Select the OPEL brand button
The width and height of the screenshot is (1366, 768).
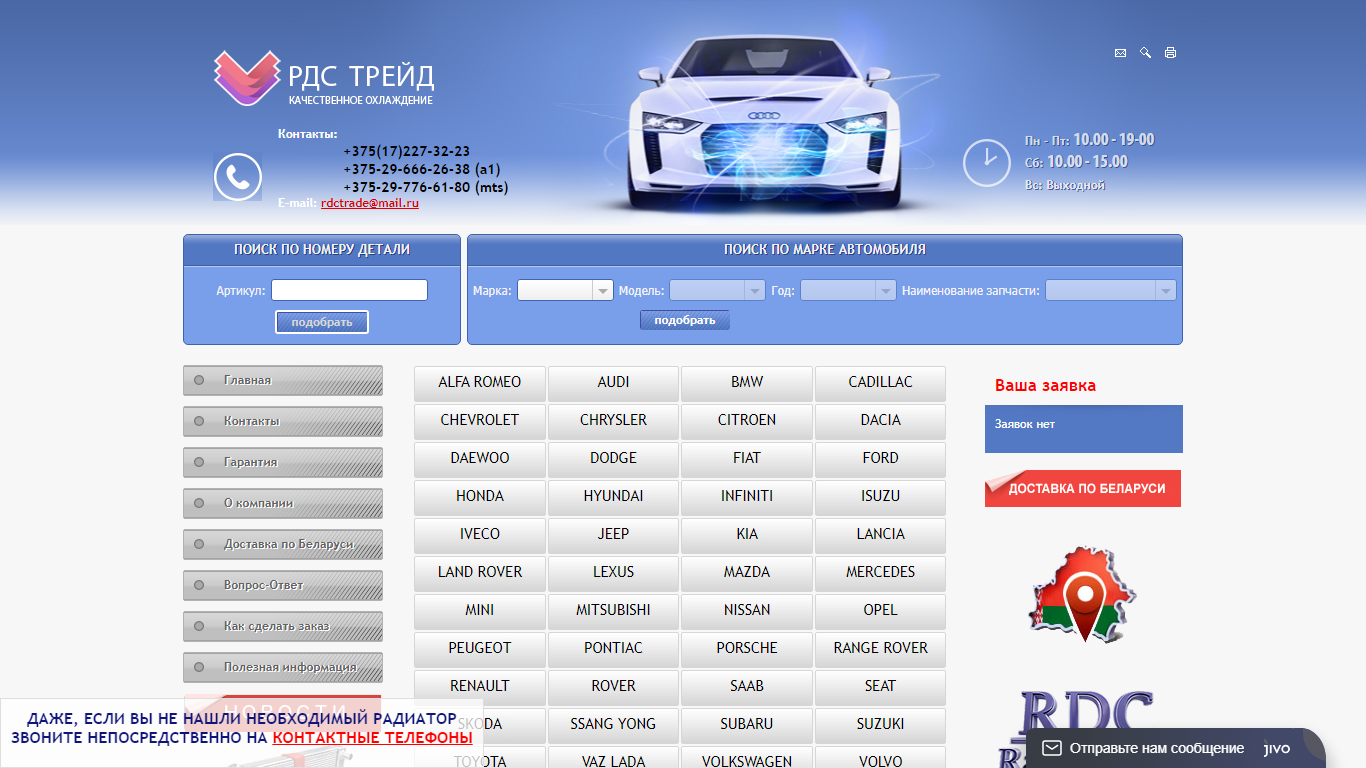pos(880,611)
